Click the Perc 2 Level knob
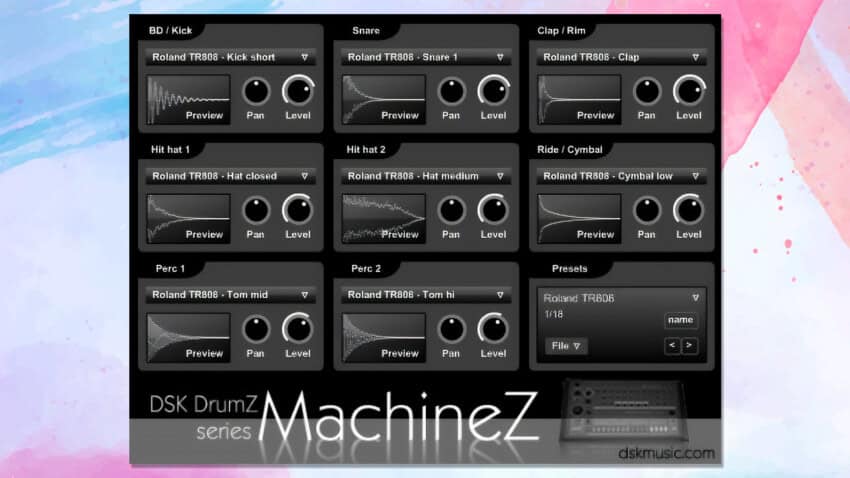Screen dimensions: 850x478 [x=494, y=329]
